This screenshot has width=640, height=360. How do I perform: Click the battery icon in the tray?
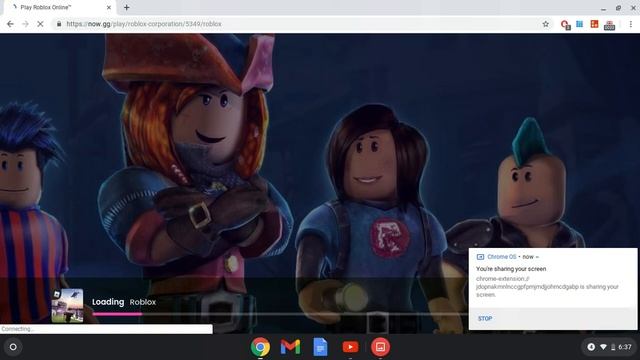[613, 347]
